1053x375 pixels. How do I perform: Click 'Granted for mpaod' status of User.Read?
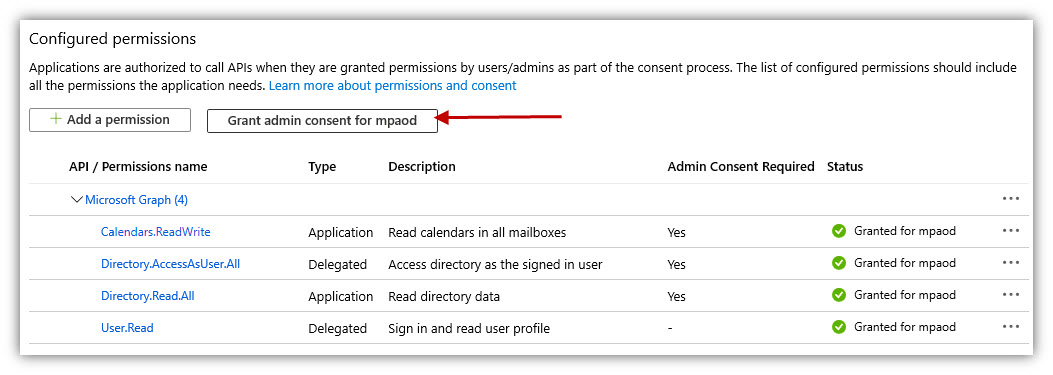pyautogui.click(x=905, y=327)
